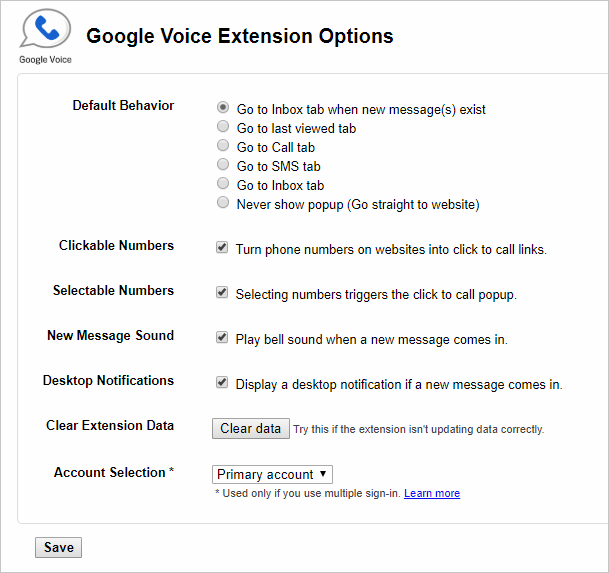
Task: Click the "Display a desktop notification" label text
Action: [x=399, y=384]
